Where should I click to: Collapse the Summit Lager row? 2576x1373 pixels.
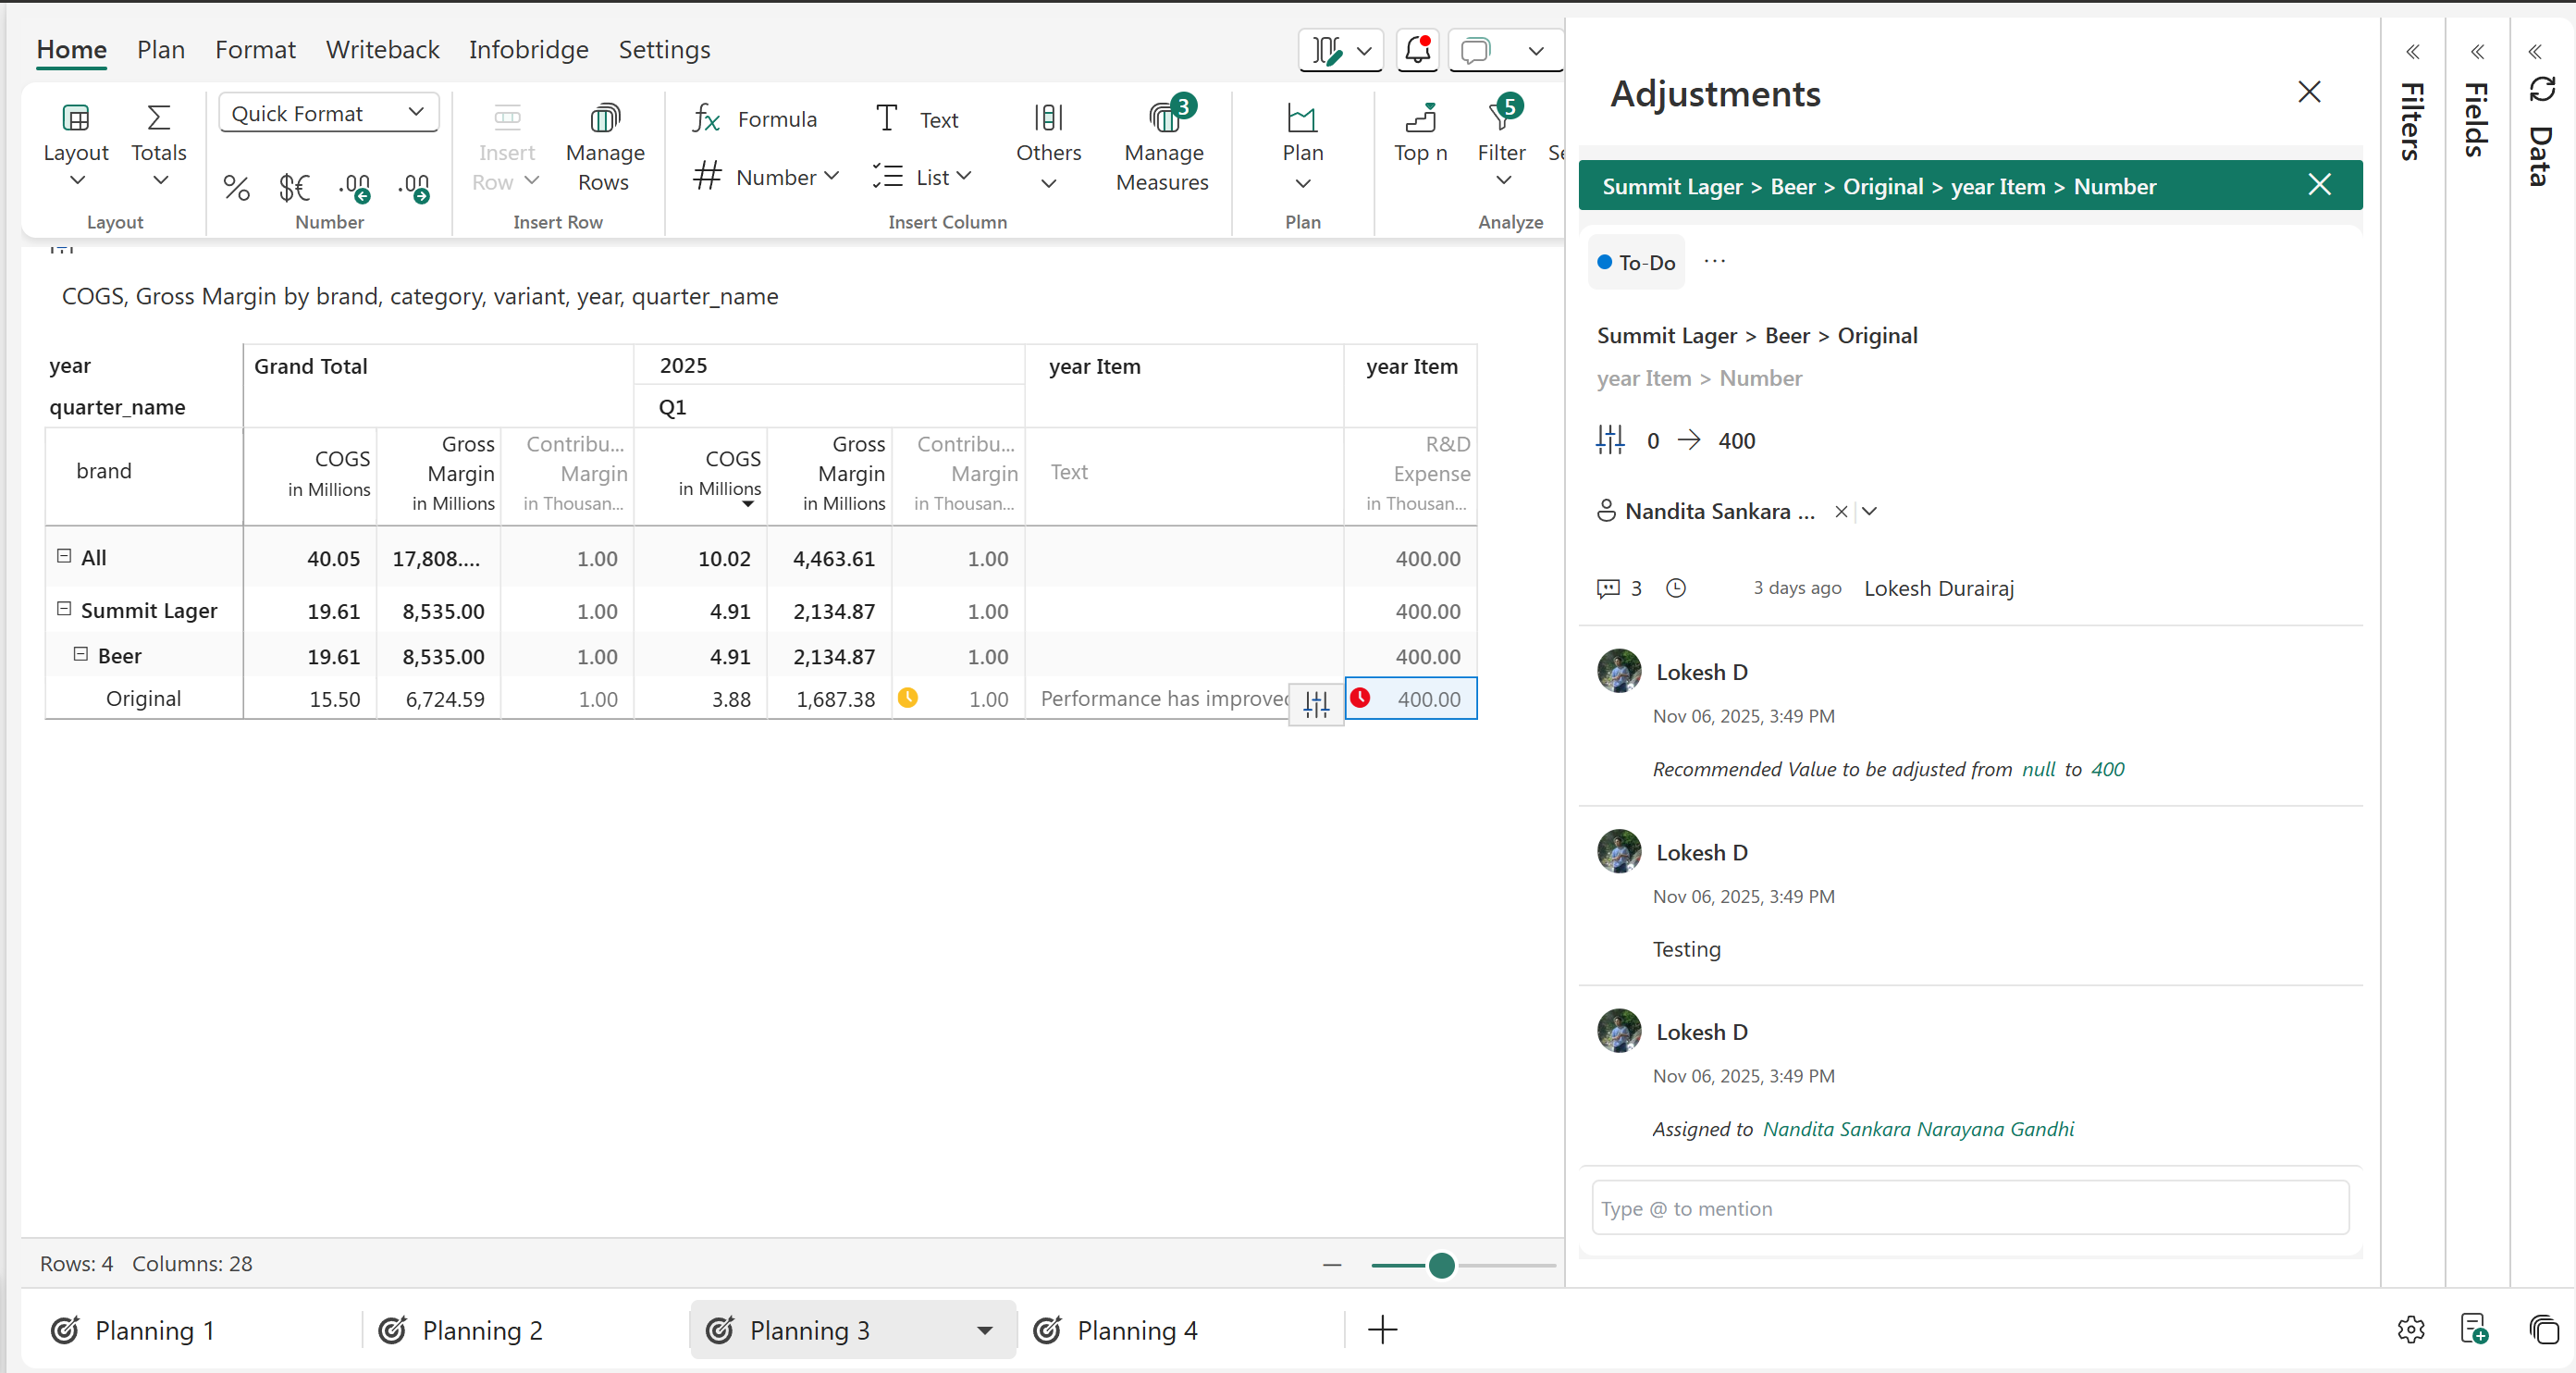(64, 609)
